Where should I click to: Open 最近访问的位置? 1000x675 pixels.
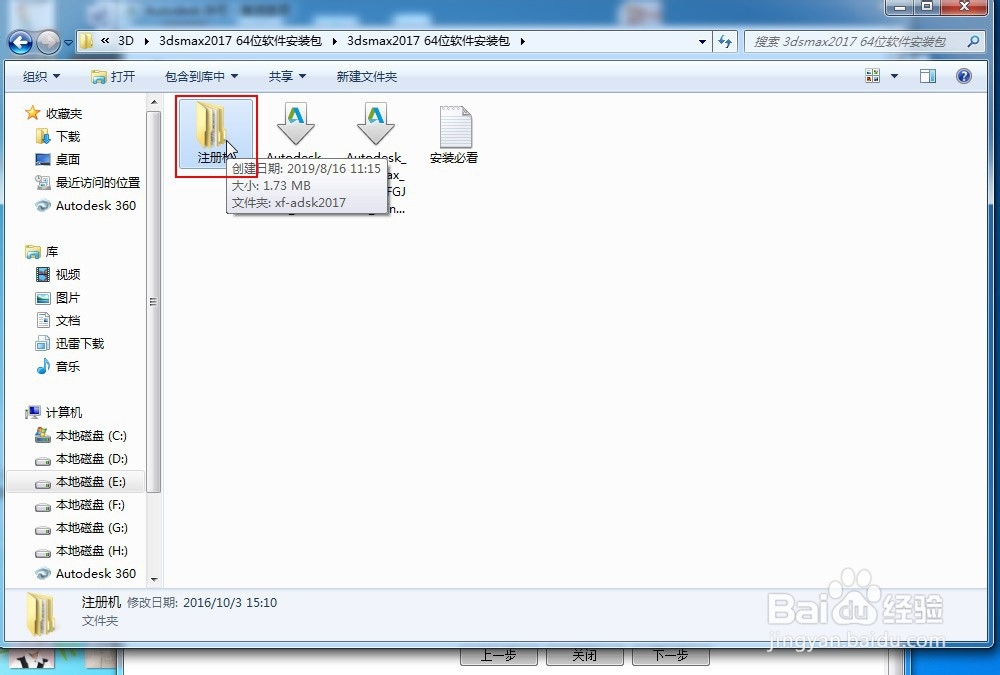coord(98,182)
